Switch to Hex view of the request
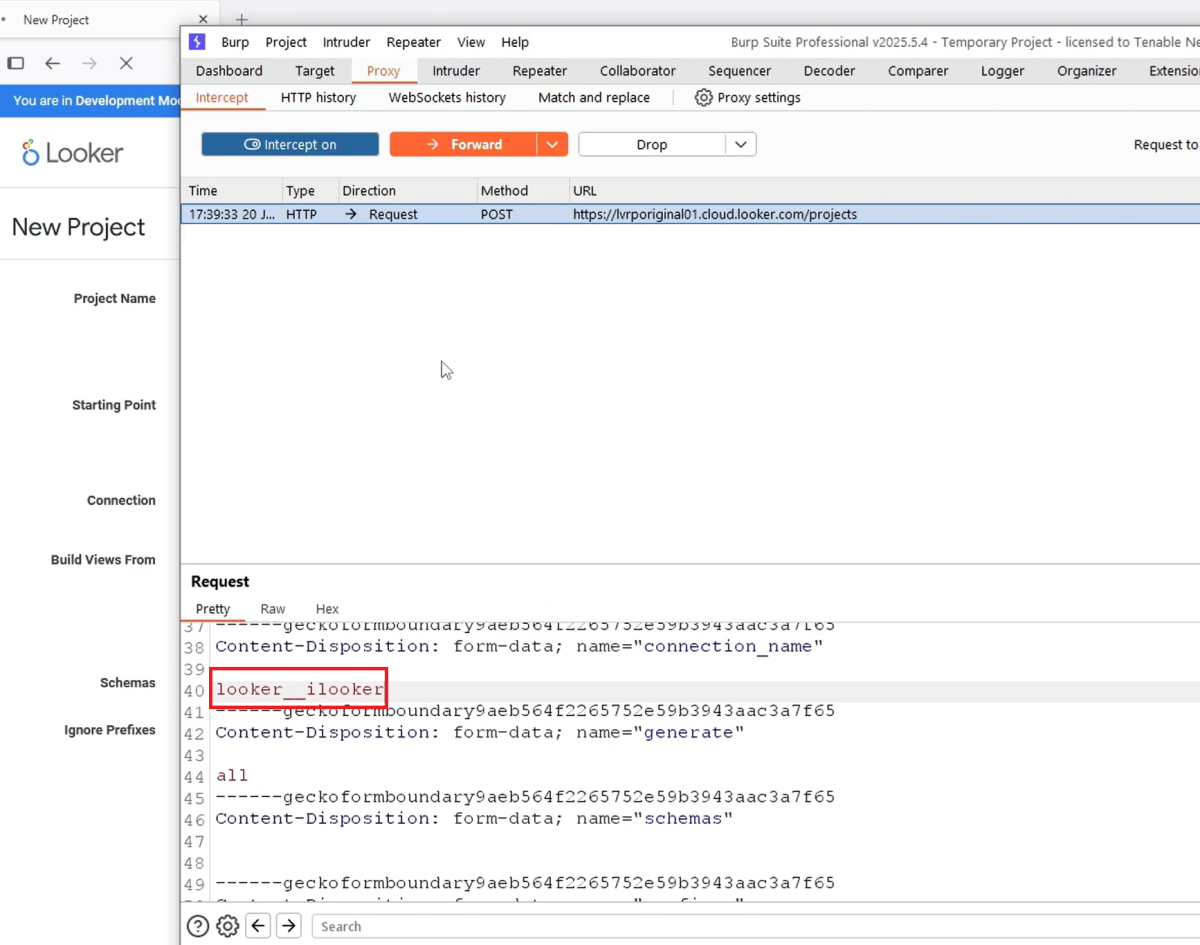The height and width of the screenshot is (945, 1200). coord(326,608)
